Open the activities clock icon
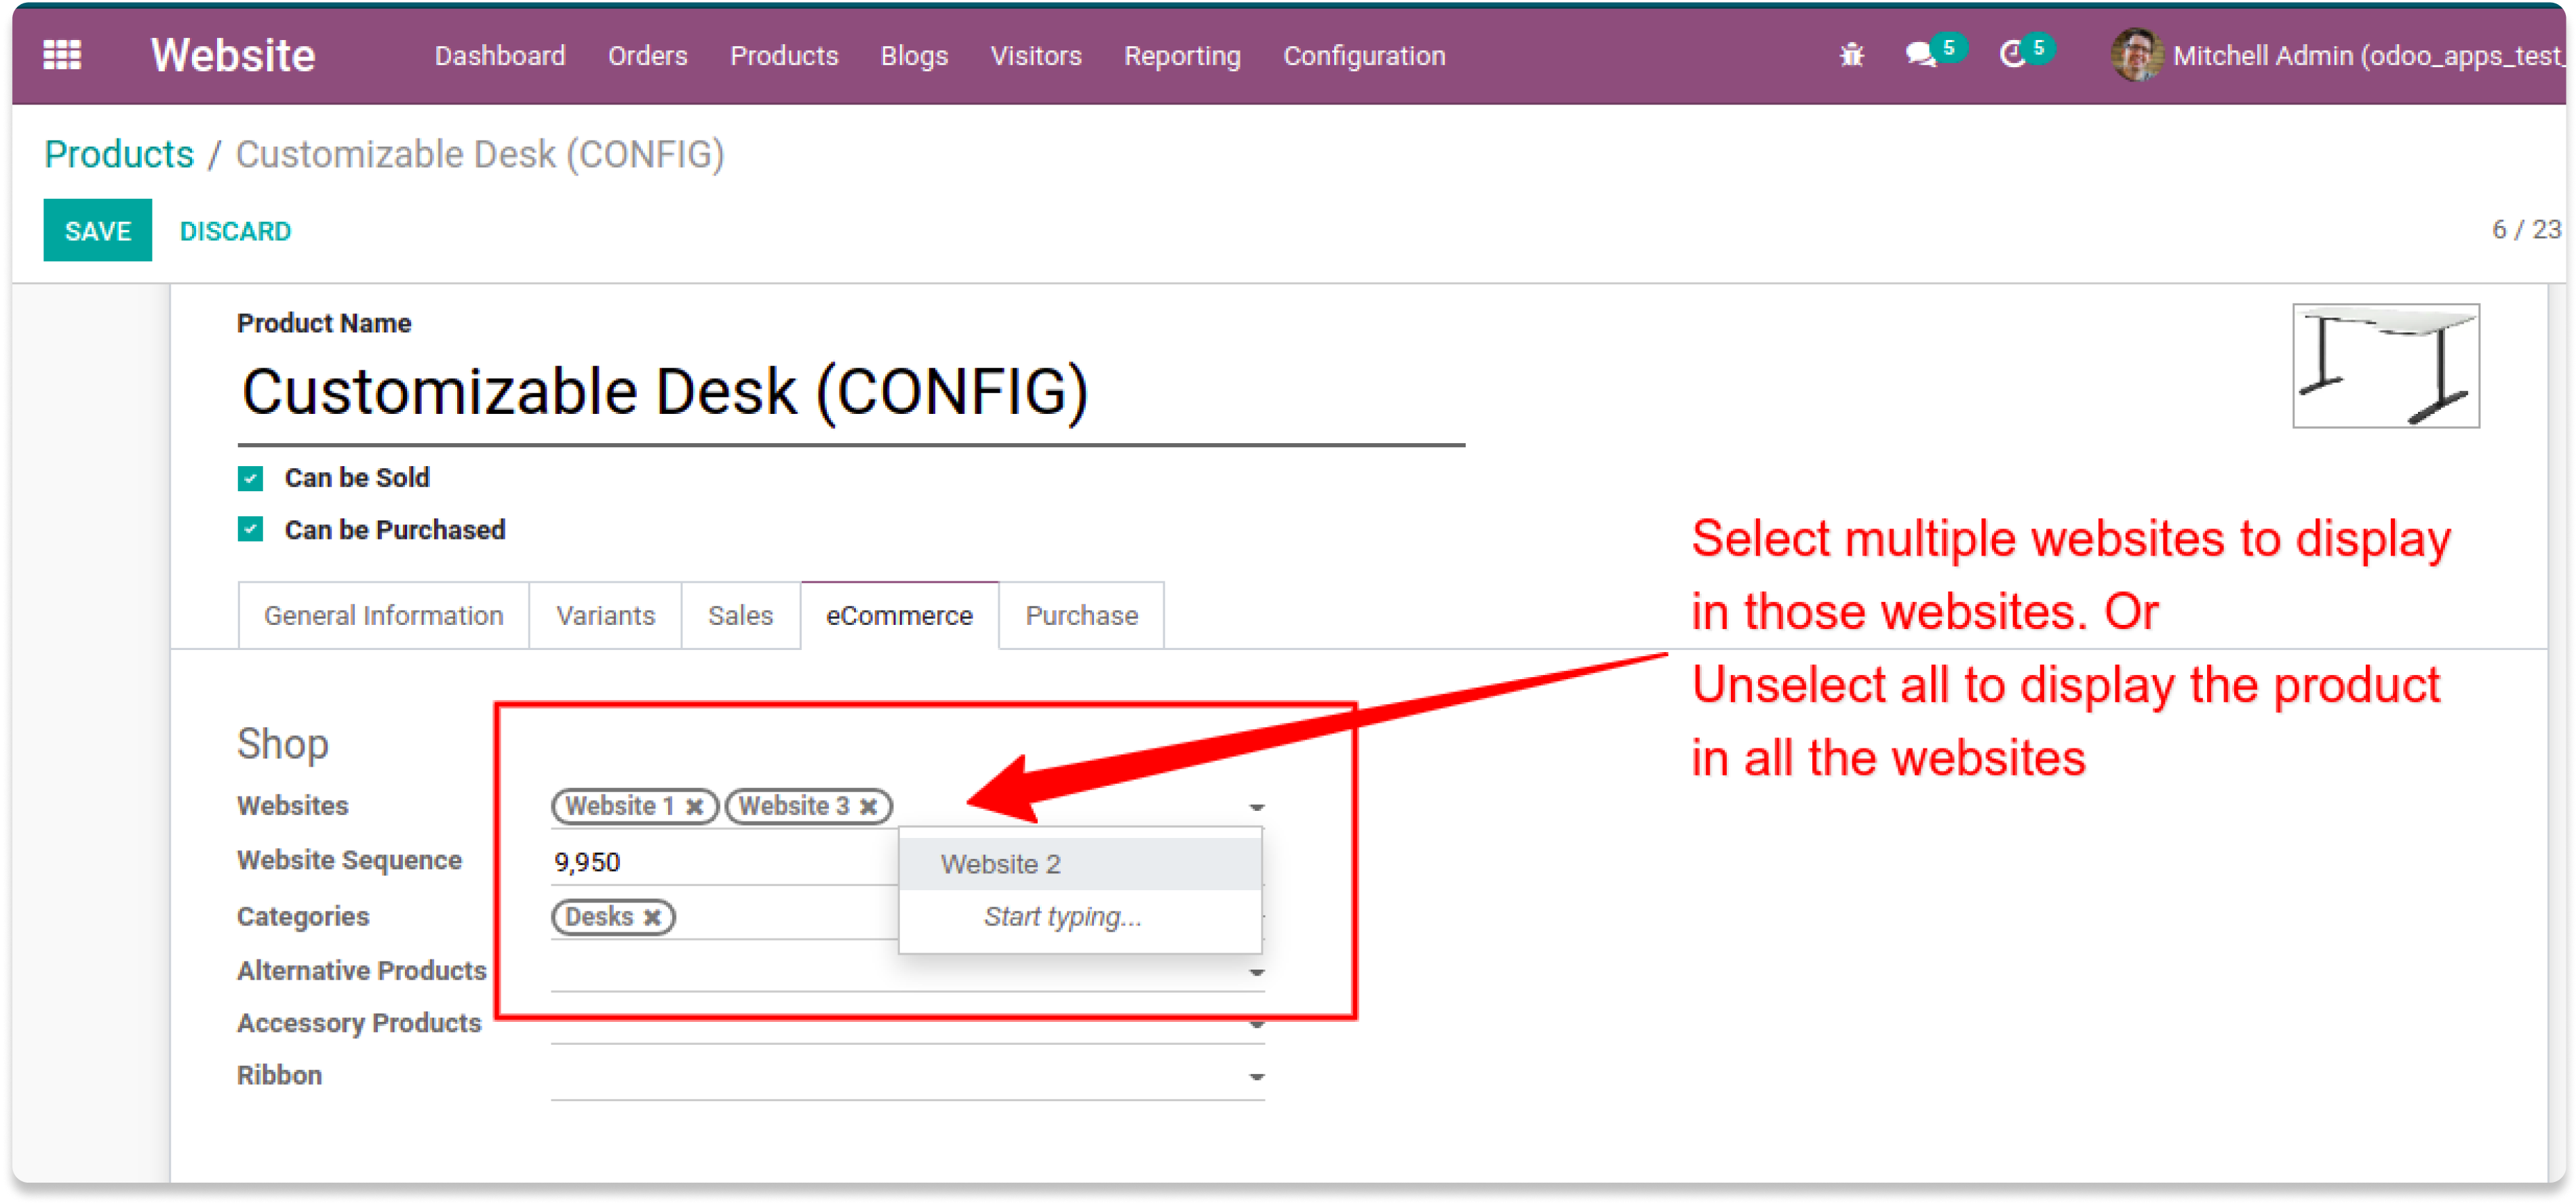 coord(2012,55)
